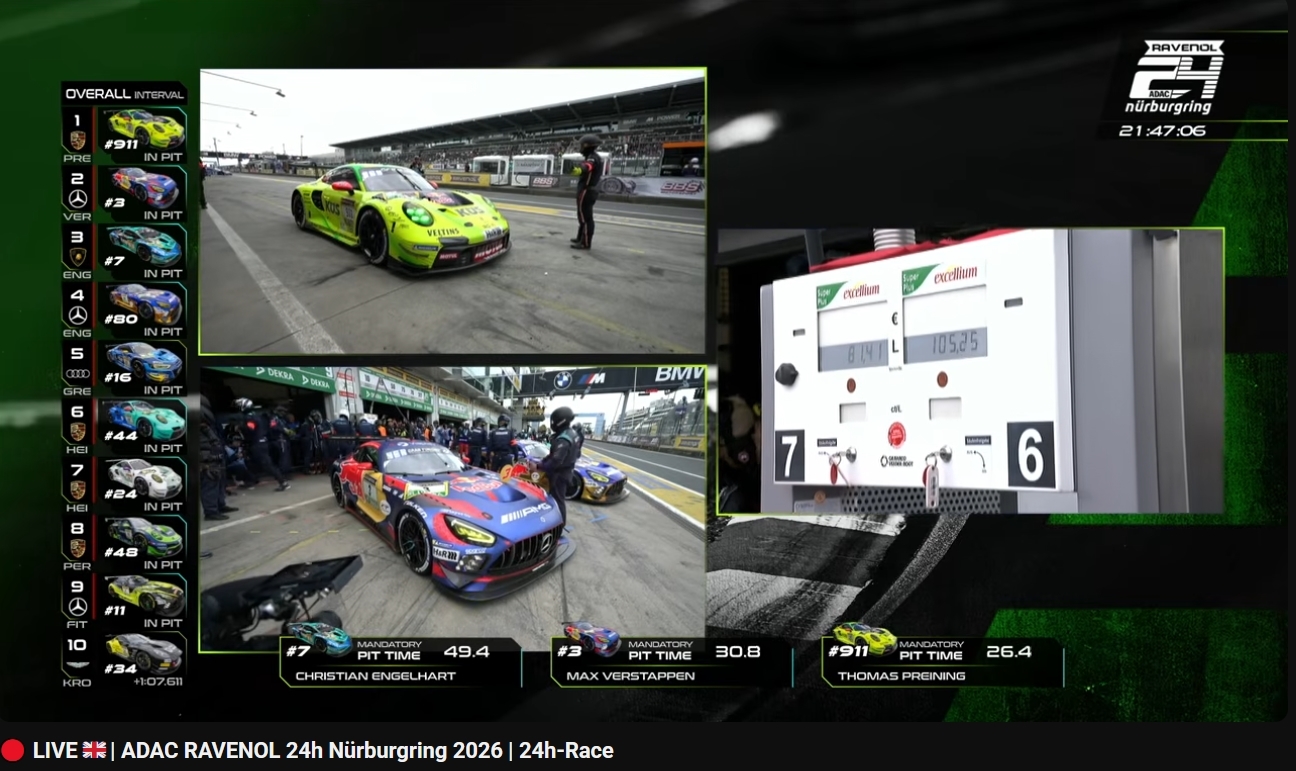Click the red LIVE dot indicator
Image resolution: width=1296 pixels, height=771 pixels.
[12, 750]
